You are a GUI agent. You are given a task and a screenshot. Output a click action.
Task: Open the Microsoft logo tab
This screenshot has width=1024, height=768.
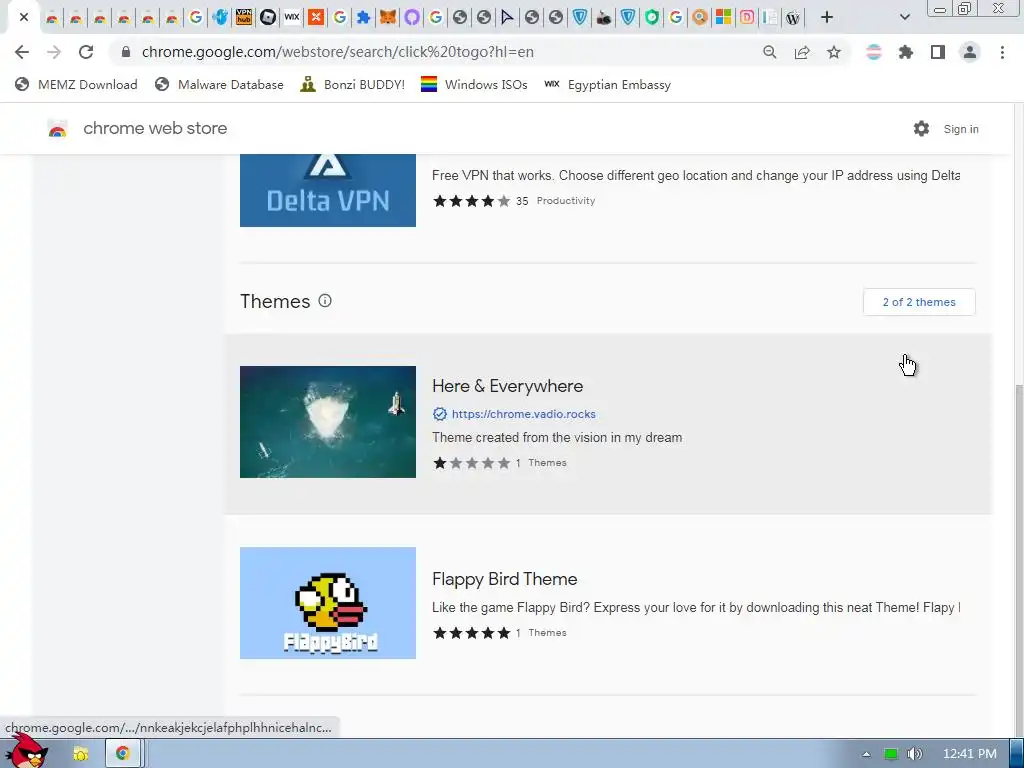point(724,17)
